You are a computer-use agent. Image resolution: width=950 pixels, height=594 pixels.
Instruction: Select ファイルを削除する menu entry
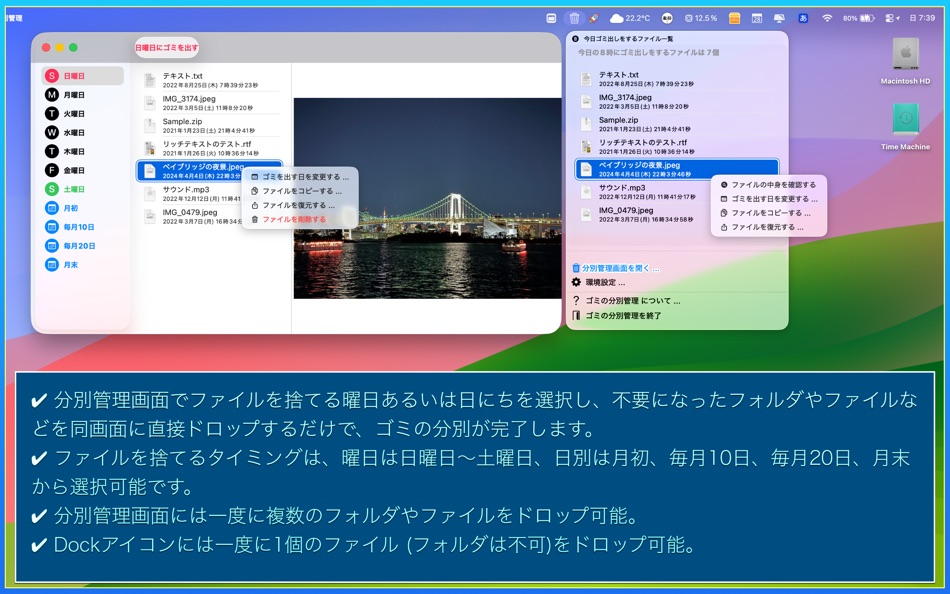[295, 219]
